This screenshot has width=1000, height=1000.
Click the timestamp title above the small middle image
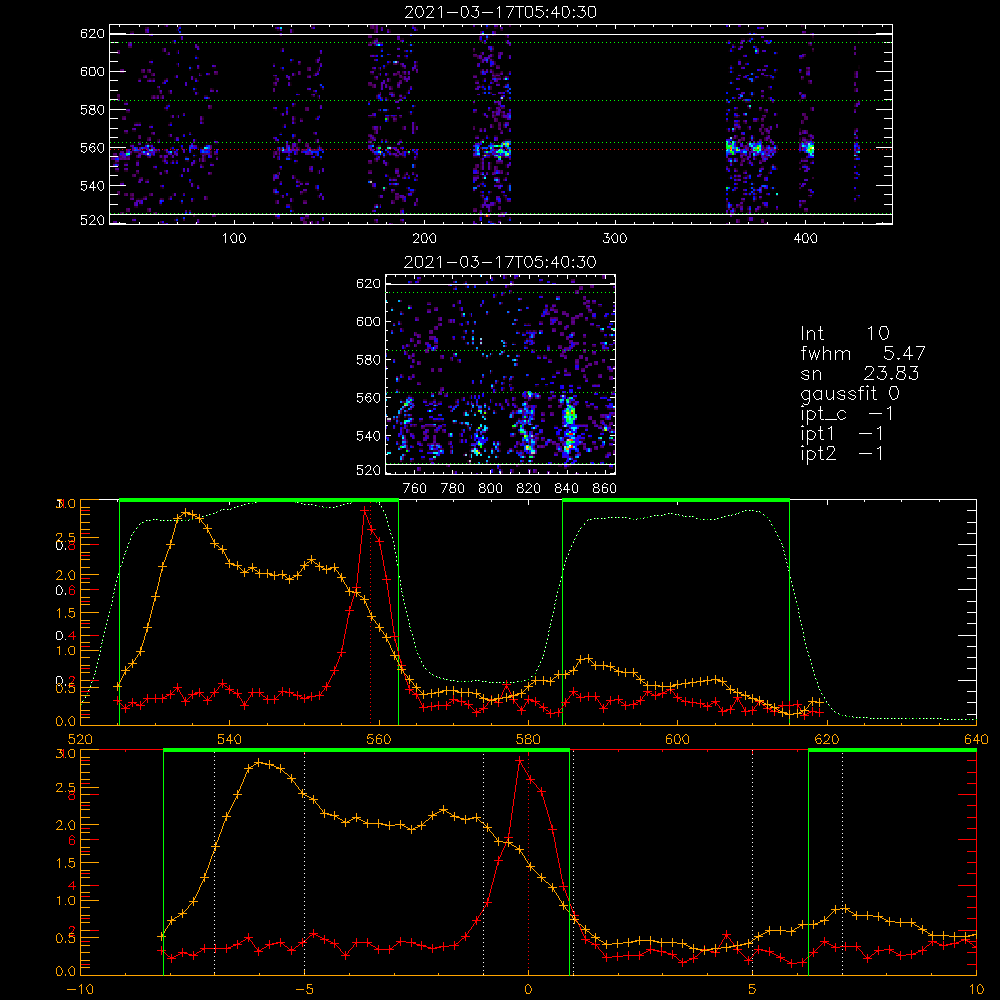tap(500, 262)
